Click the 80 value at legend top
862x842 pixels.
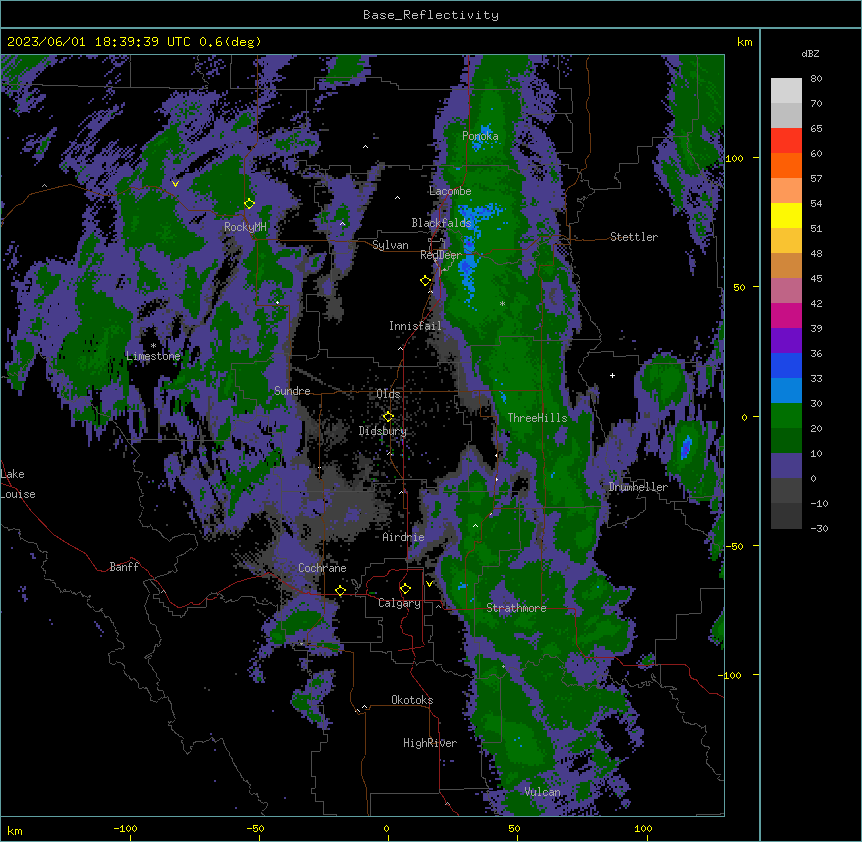point(816,79)
